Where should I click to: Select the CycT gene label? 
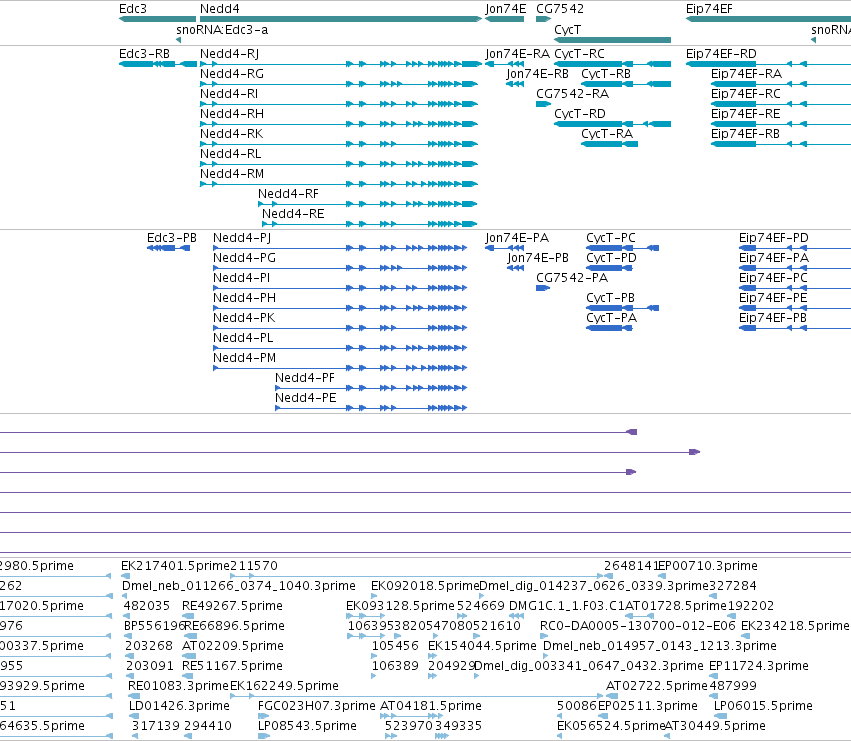[x=567, y=29]
